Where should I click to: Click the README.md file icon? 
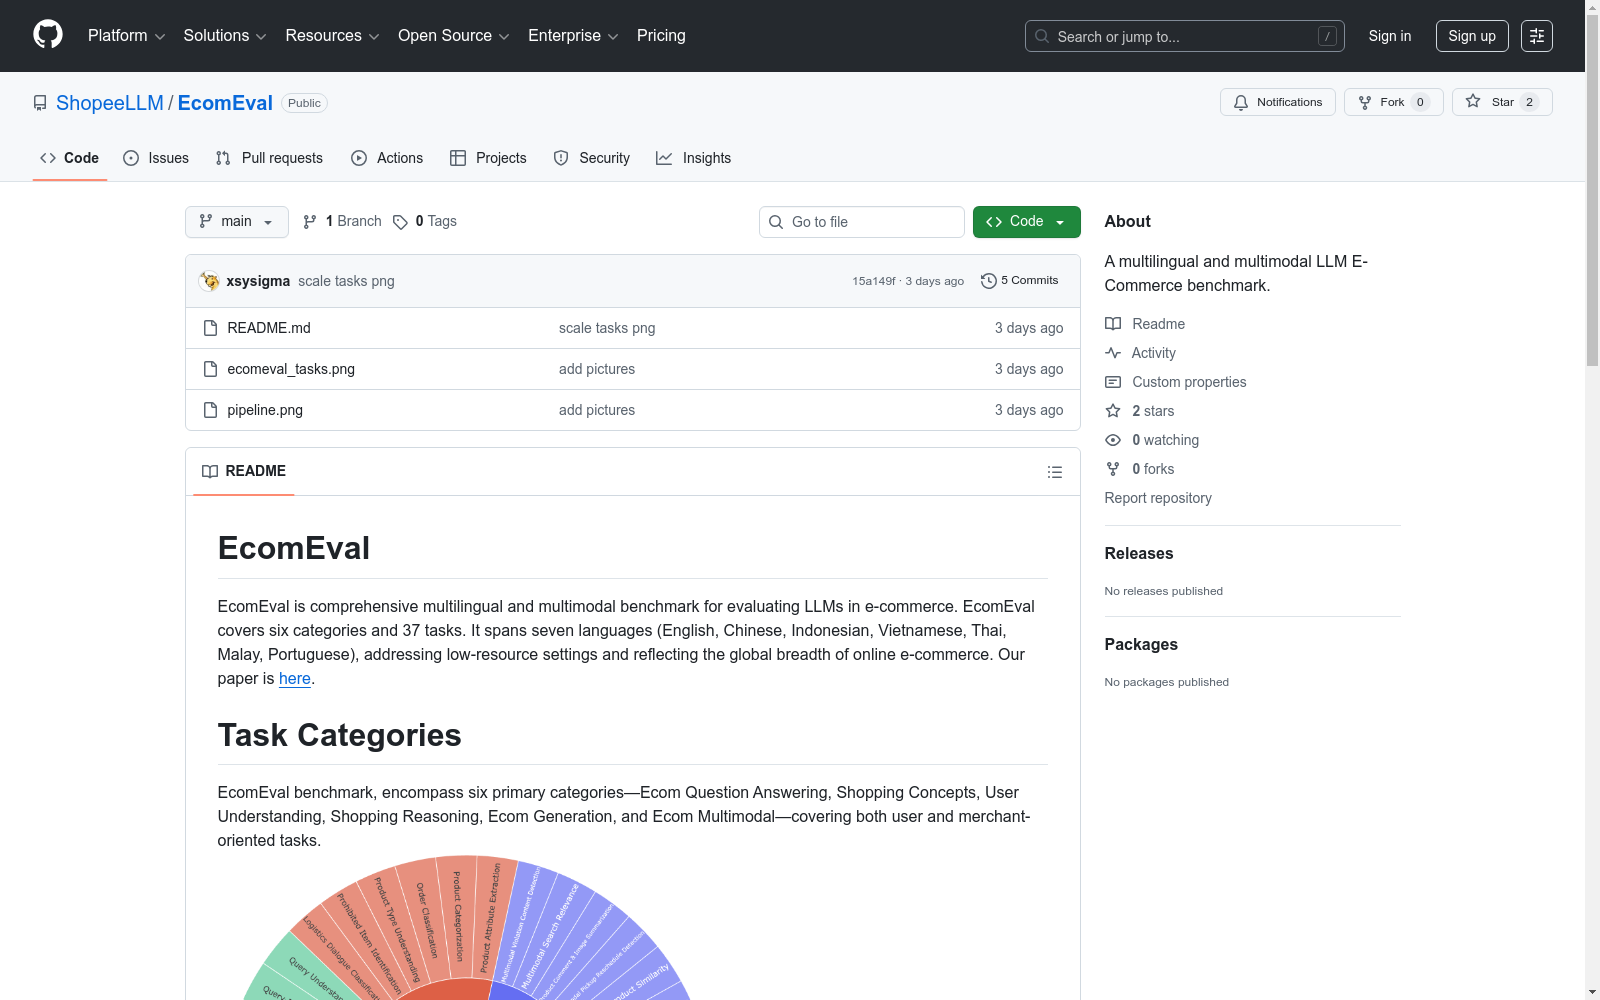tap(210, 328)
